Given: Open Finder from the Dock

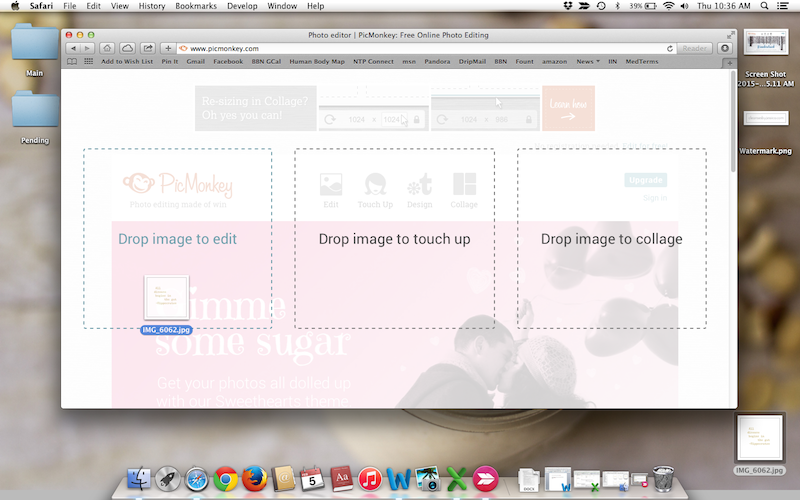Looking at the screenshot, I should coord(138,479).
